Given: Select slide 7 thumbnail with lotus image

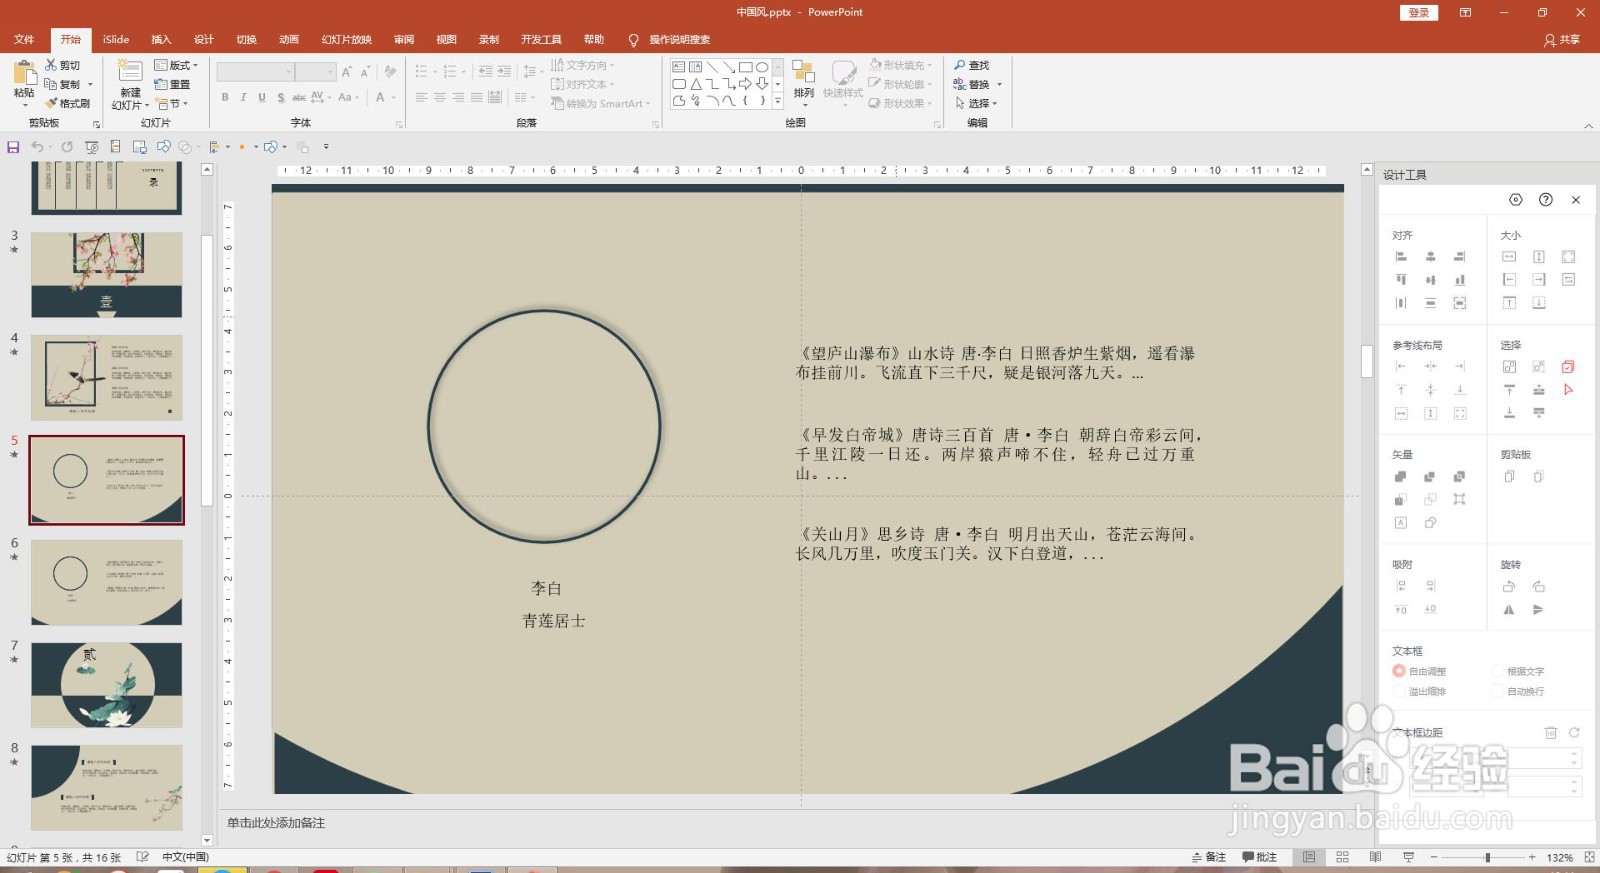Looking at the screenshot, I should 107,685.
